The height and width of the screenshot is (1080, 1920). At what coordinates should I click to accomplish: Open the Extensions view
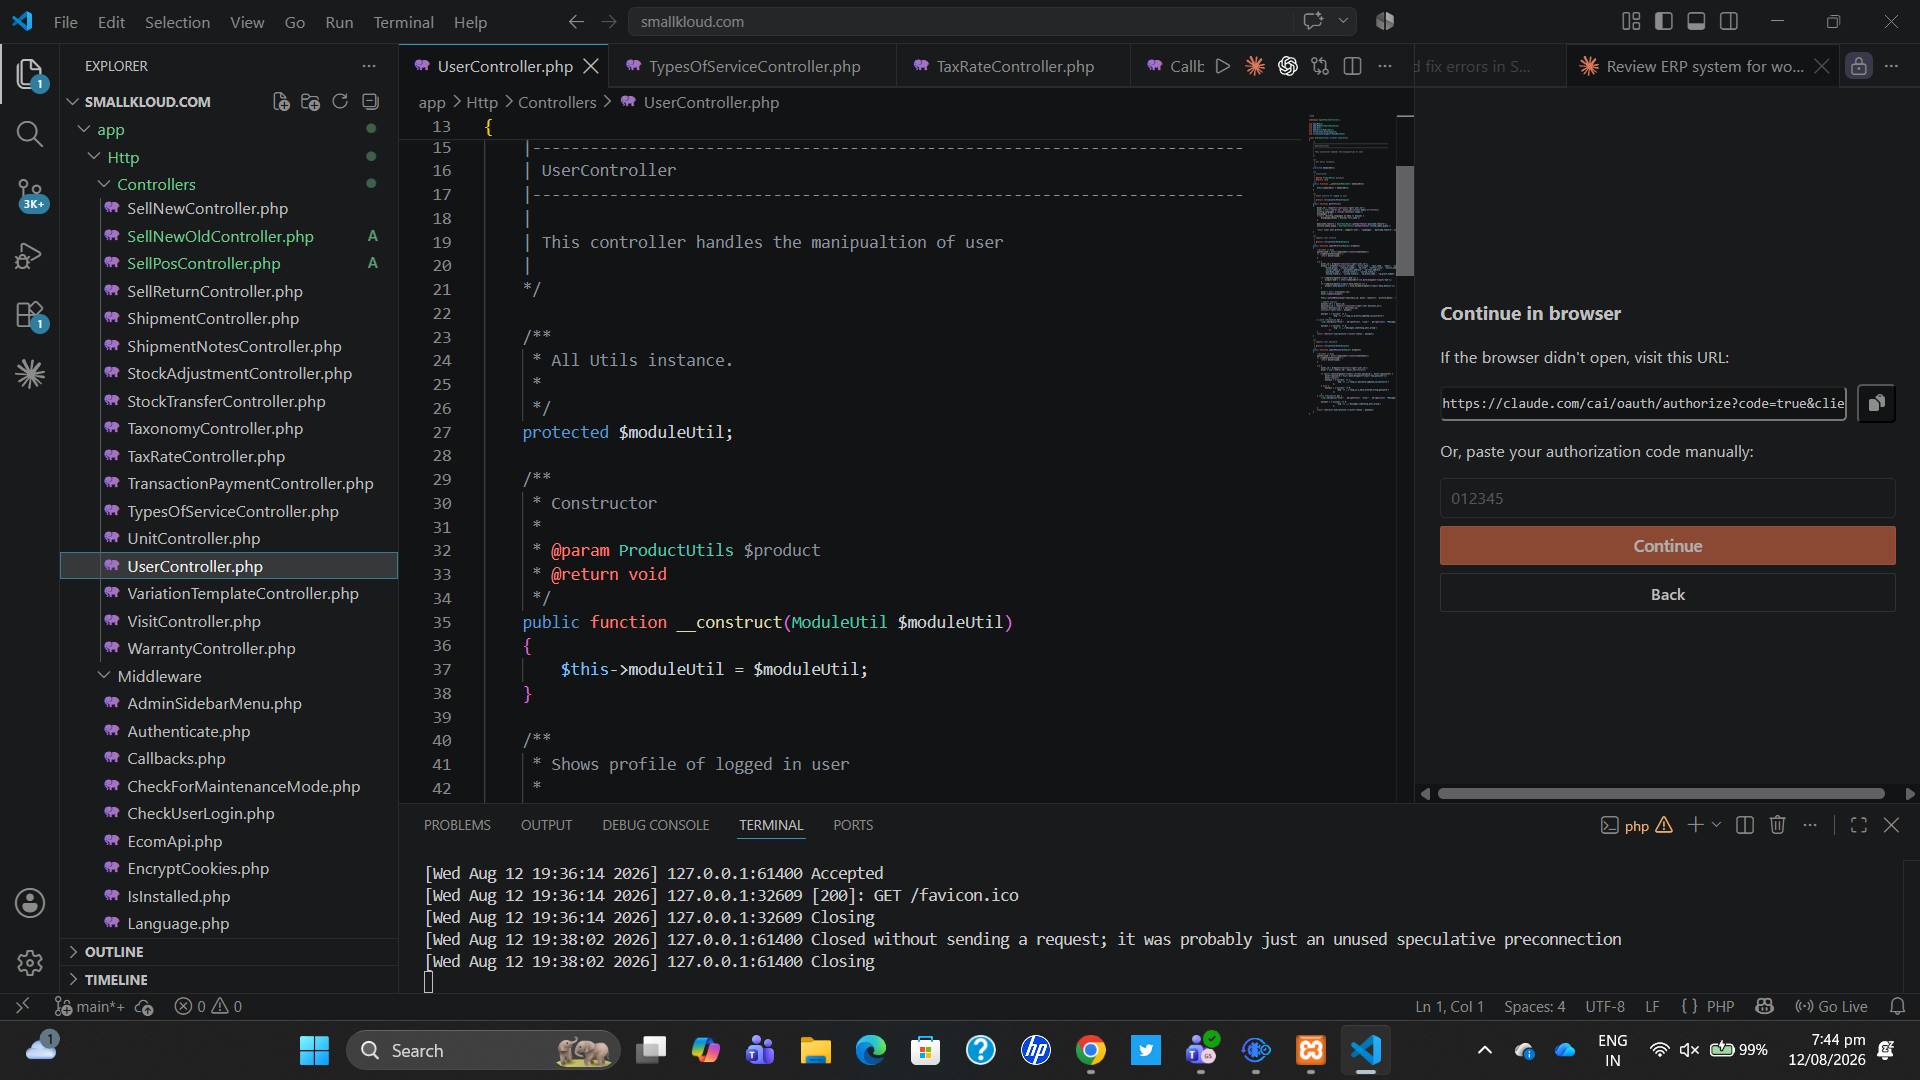[30, 316]
